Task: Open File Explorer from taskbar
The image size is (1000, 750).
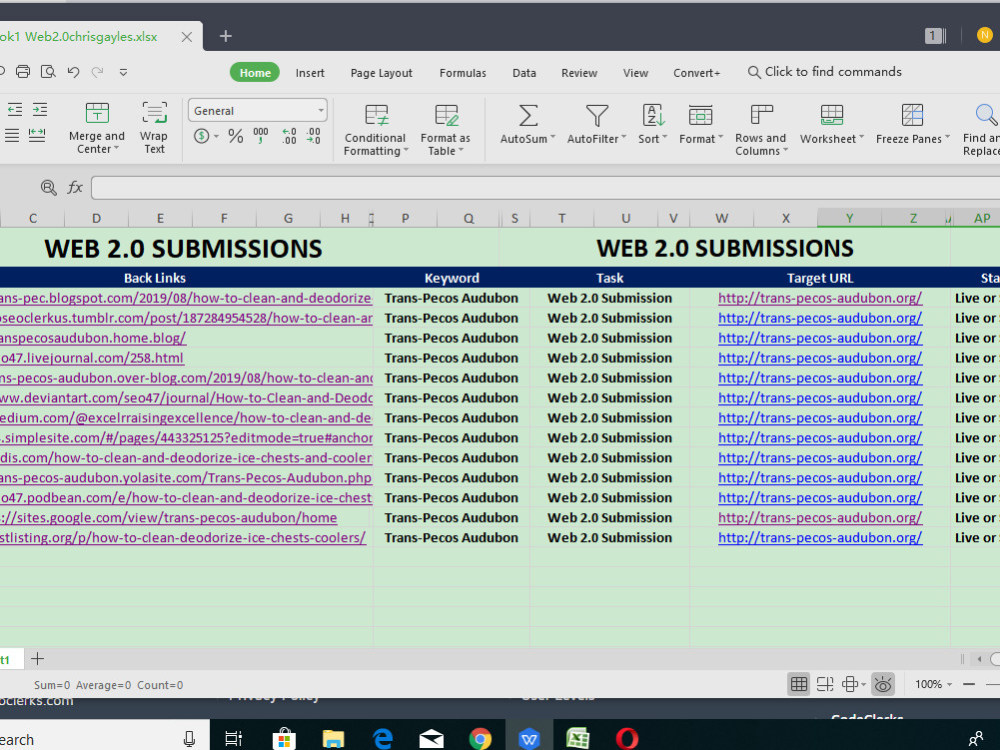Action: point(333,739)
